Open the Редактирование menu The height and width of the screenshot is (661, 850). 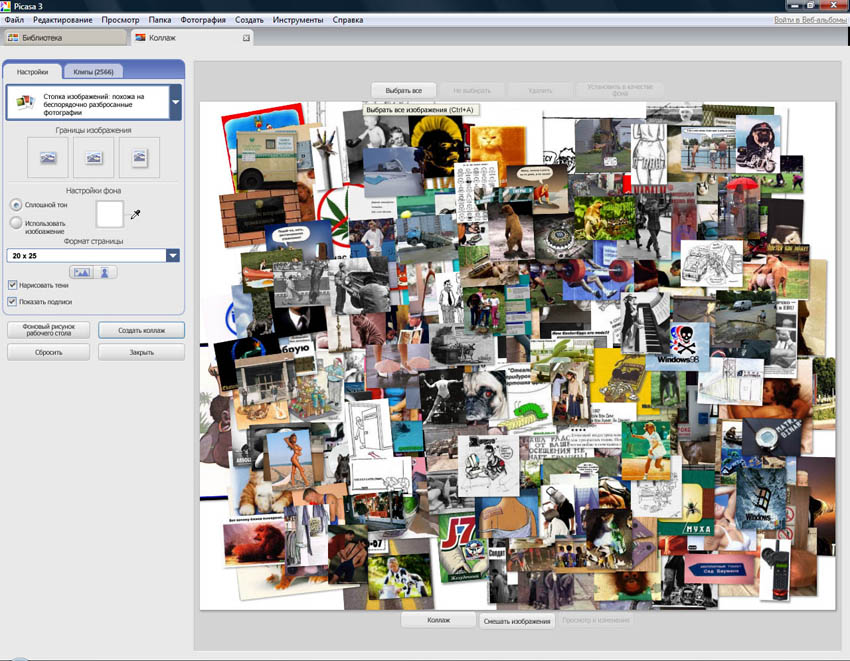[x=62, y=20]
